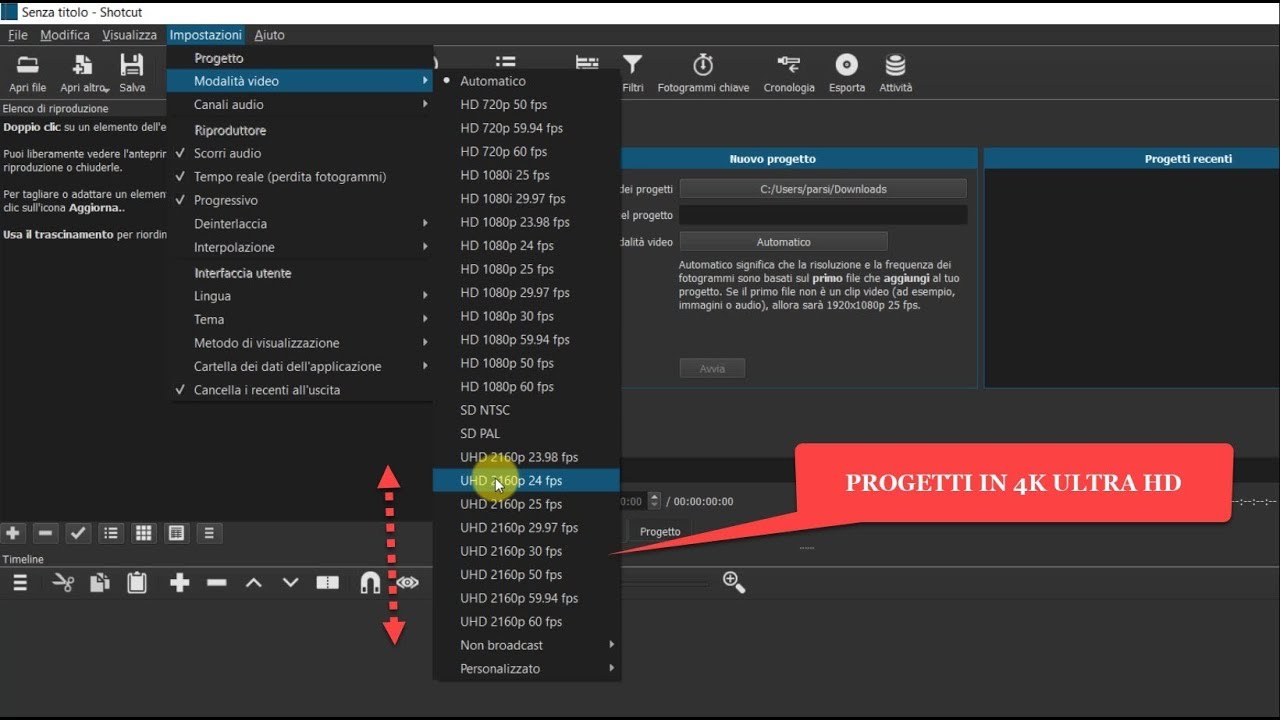The width and height of the screenshot is (1280, 720).
Task: Expand the Canali audio submenu
Action: pos(300,105)
